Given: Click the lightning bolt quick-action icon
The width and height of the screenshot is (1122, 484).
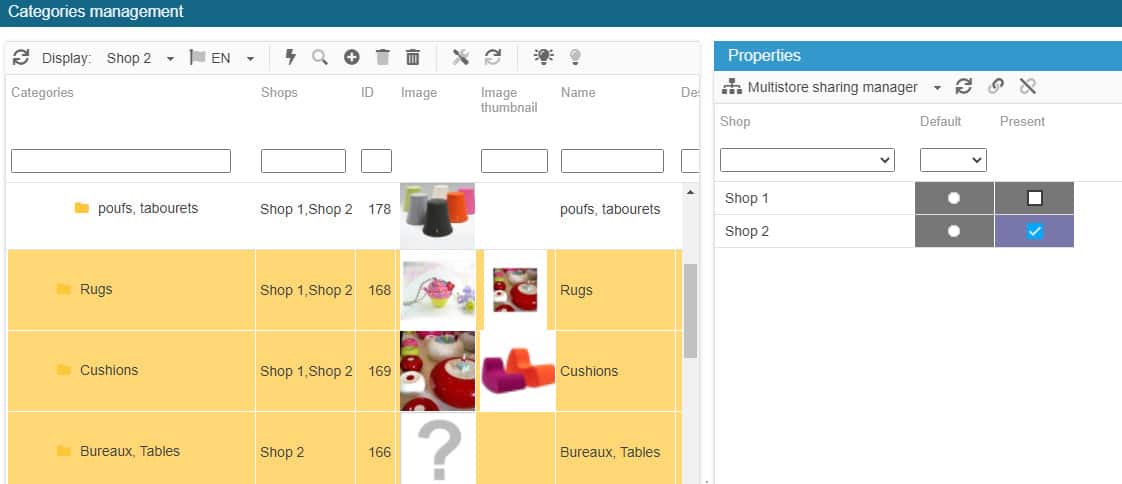Looking at the screenshot, I should [291, 57].
